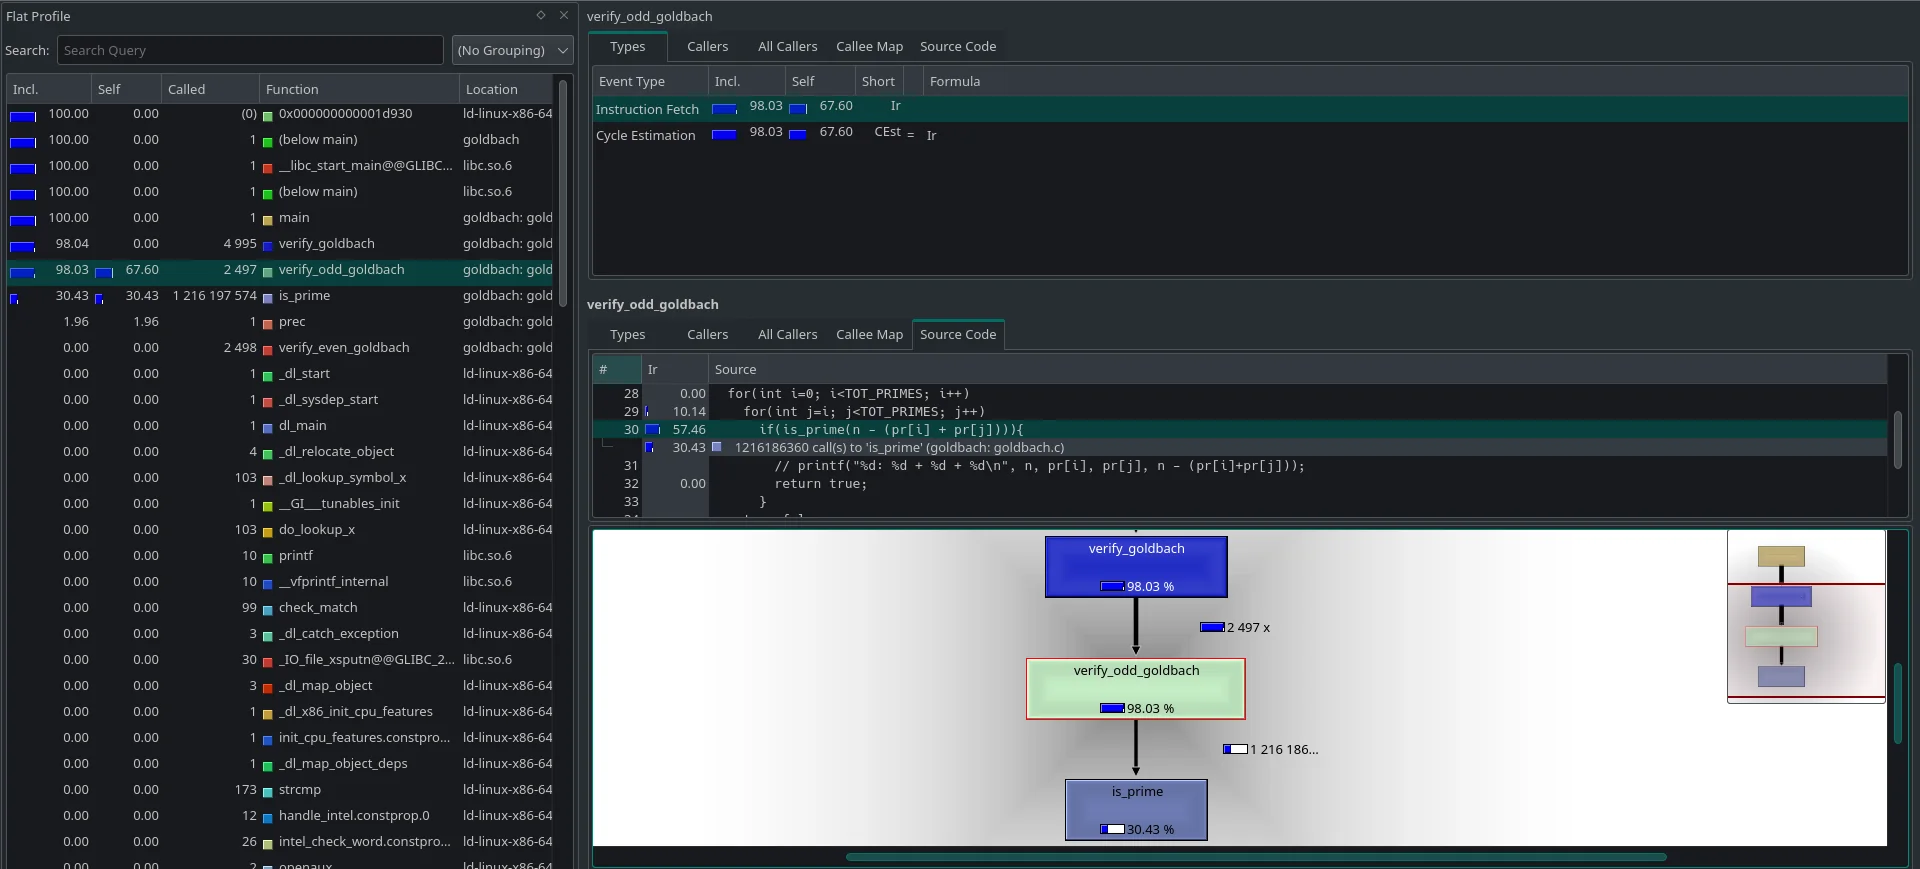The height and width of the screenshot is (869, 1920).
Task: Click the Formula column header
Action: [x=954, y=82]
